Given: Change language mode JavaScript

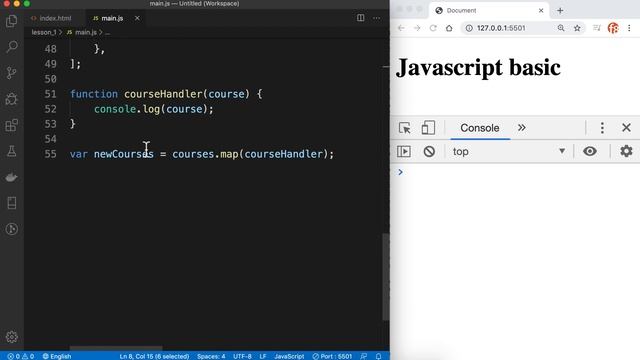Looking at the screenshot, I should [x=289, y=356].
